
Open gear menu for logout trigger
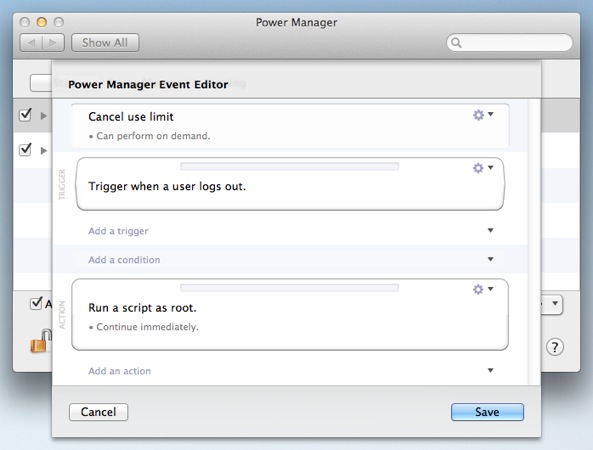pos(483,168)
